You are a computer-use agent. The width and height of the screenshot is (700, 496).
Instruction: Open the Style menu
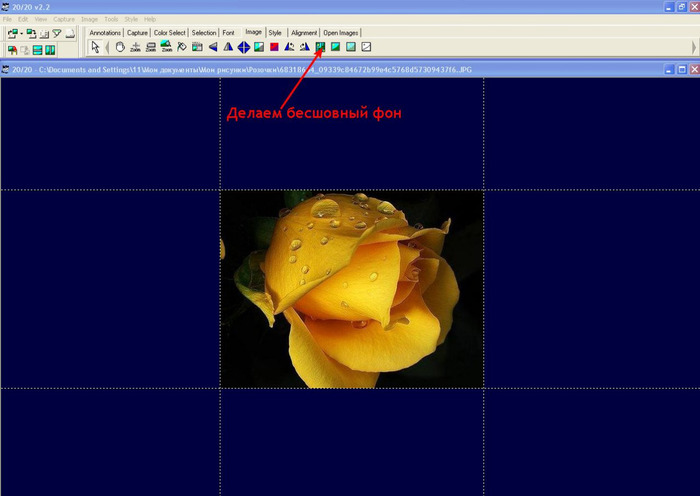(131, 19)
